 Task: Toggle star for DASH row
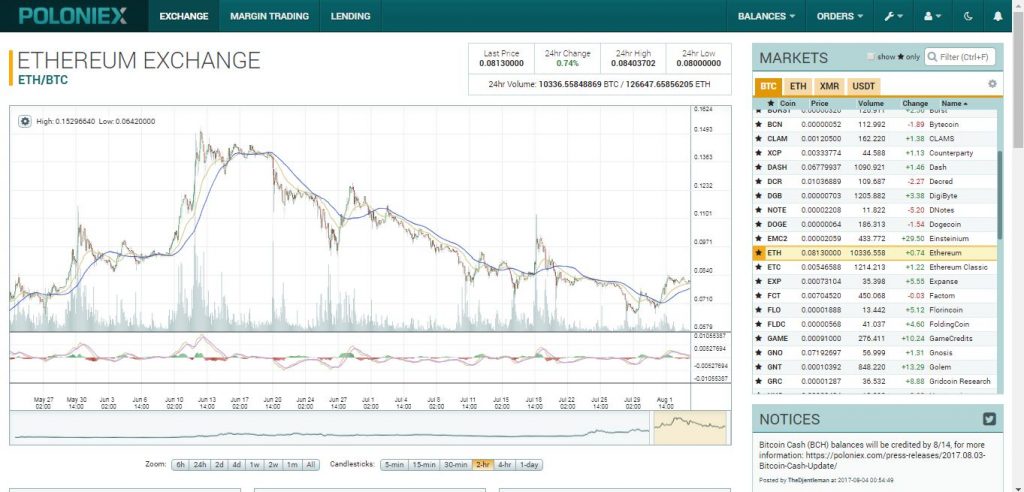pos(758,167)
